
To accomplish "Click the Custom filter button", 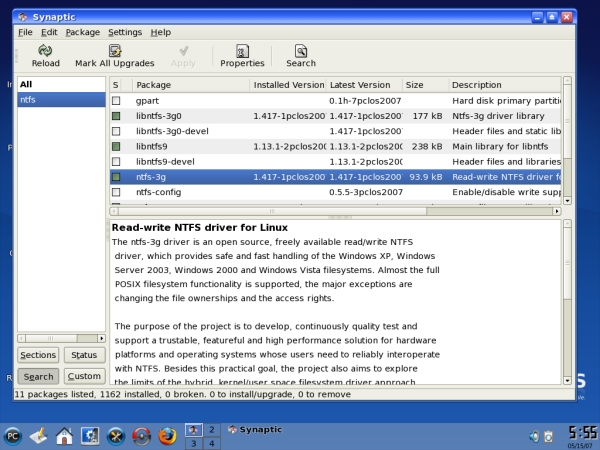I will coord(84,377).
